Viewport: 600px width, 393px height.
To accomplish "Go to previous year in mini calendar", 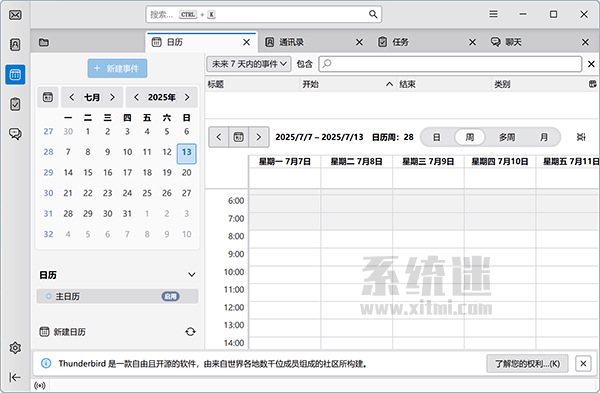I will pyautogui.click(x=136, y=97).
